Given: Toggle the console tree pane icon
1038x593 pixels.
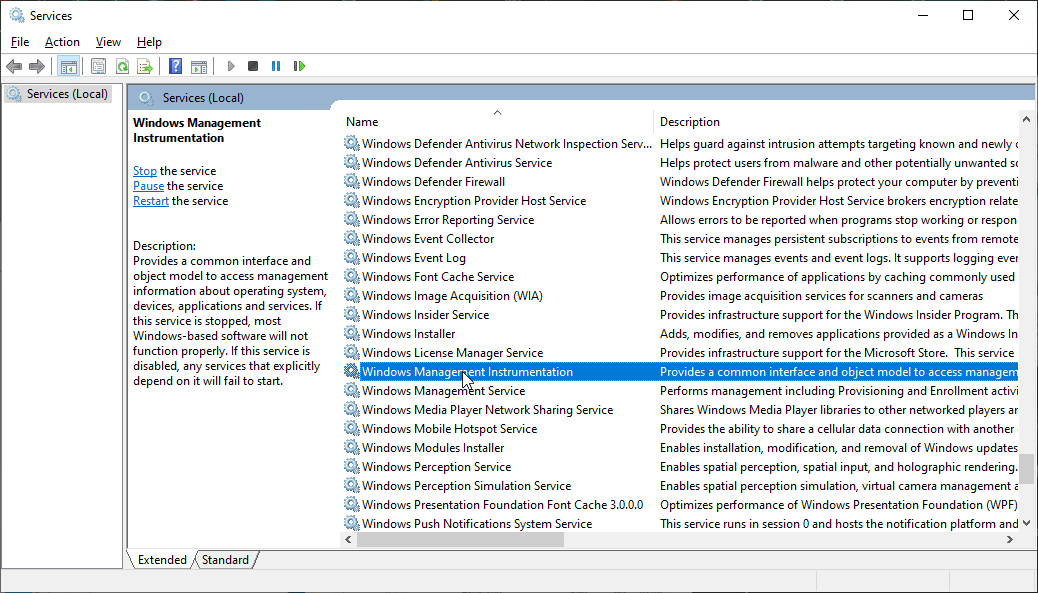Looking at the screenshot, I should pyautogui.click(x=68, y=65).
